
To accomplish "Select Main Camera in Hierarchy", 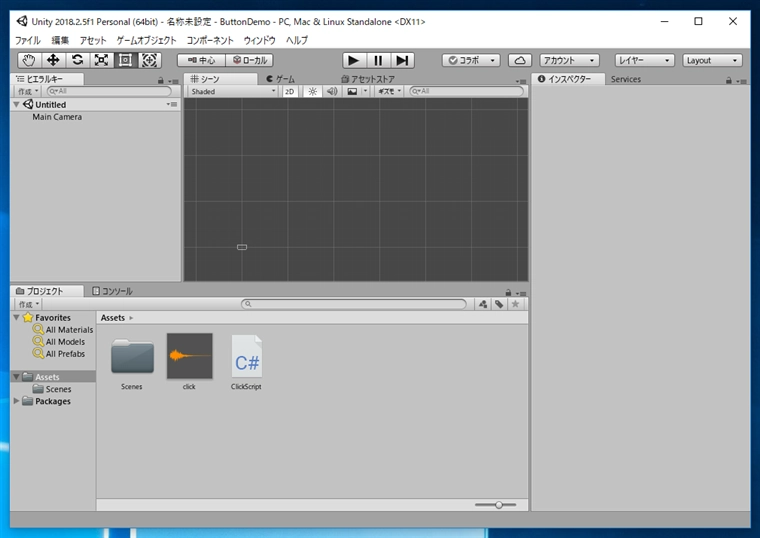I will pos(57,117).
